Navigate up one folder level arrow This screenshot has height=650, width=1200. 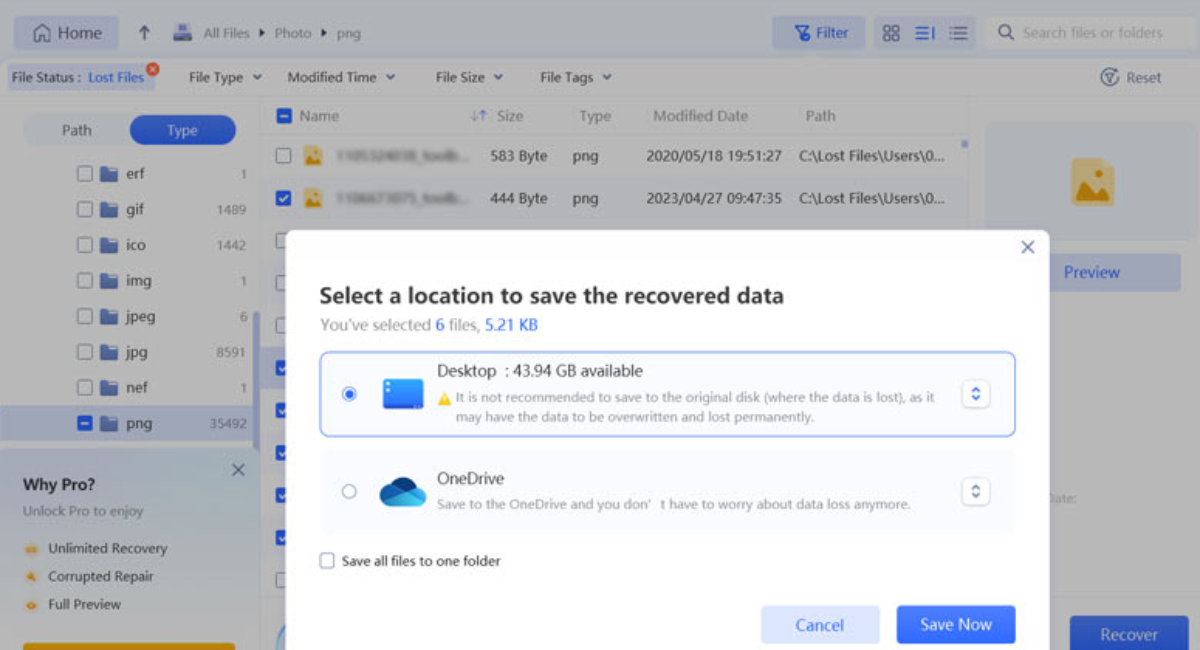click(144, 33)
